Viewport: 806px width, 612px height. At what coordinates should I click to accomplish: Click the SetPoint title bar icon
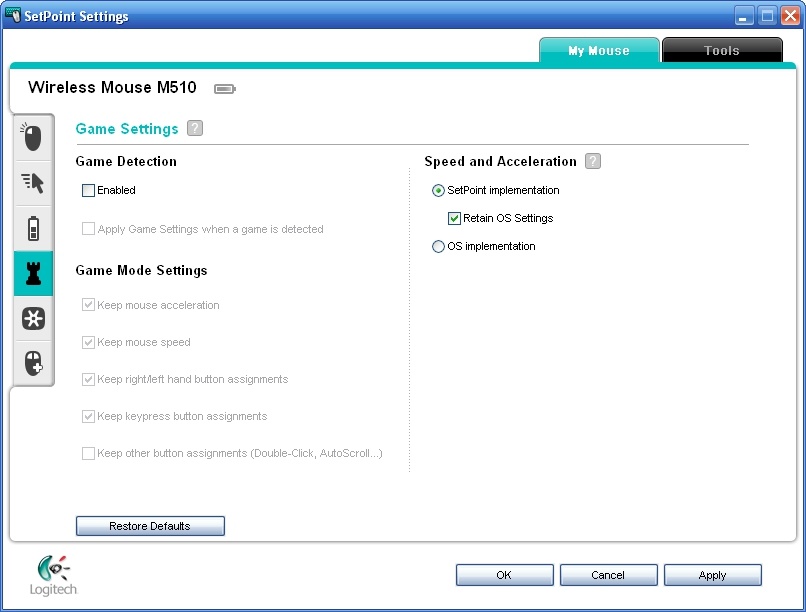[13, 15]
